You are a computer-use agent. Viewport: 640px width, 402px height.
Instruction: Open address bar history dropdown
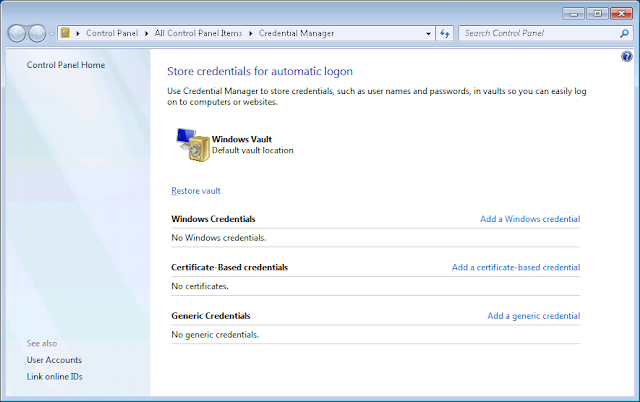(428, 33)
